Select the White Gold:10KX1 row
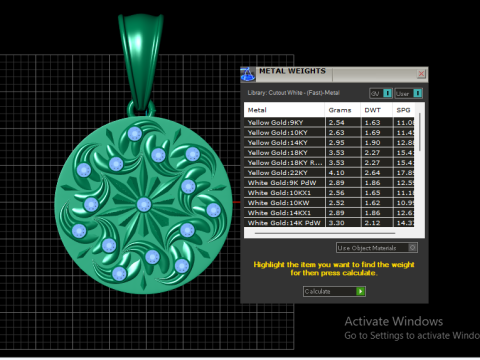Screen dimensions: 480x360 pos(329,193)
